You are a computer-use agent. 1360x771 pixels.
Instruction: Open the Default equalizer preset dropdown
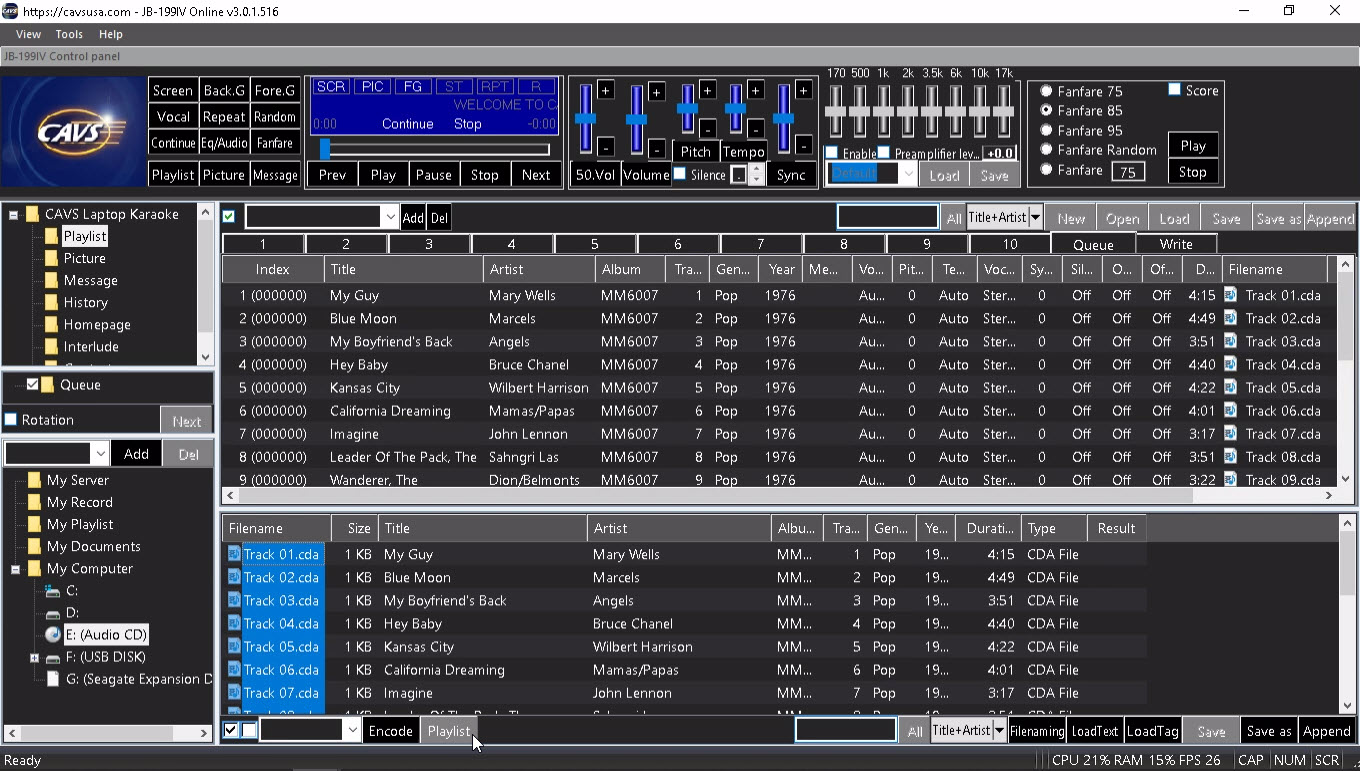pyautogui.click(x=908, y=174)
